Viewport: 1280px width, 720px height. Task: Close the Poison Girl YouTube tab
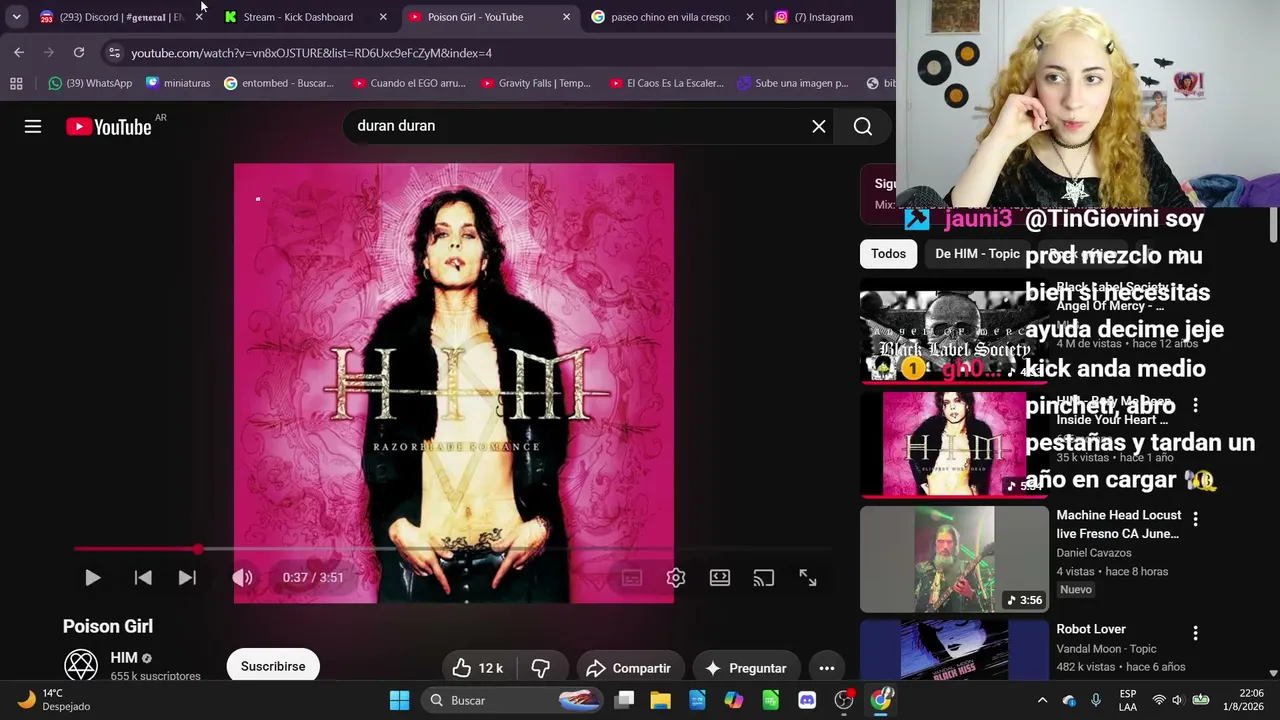tap(566, 17)
